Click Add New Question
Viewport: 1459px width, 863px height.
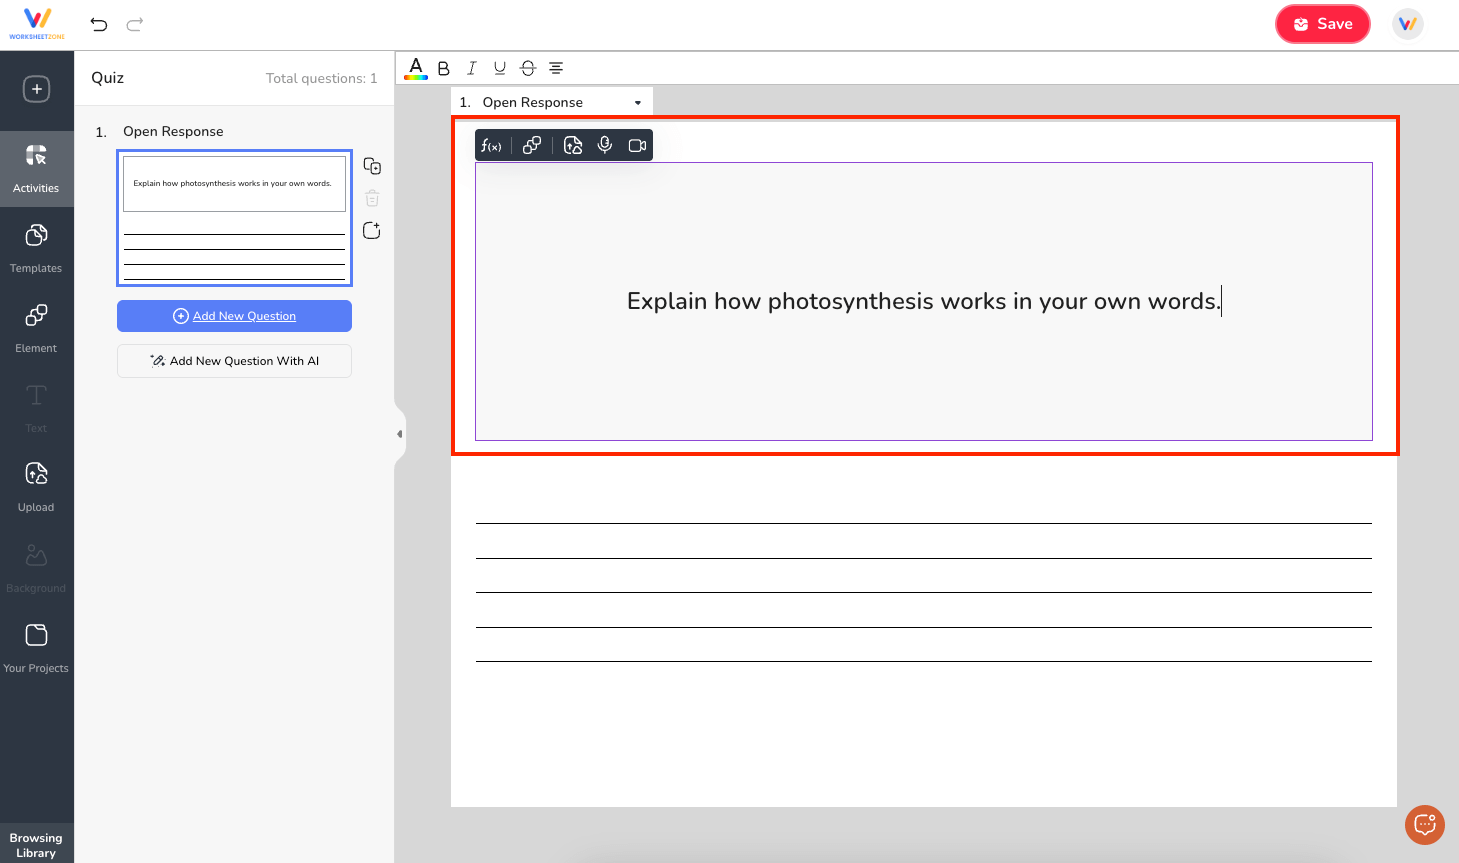tap(234, 315)
